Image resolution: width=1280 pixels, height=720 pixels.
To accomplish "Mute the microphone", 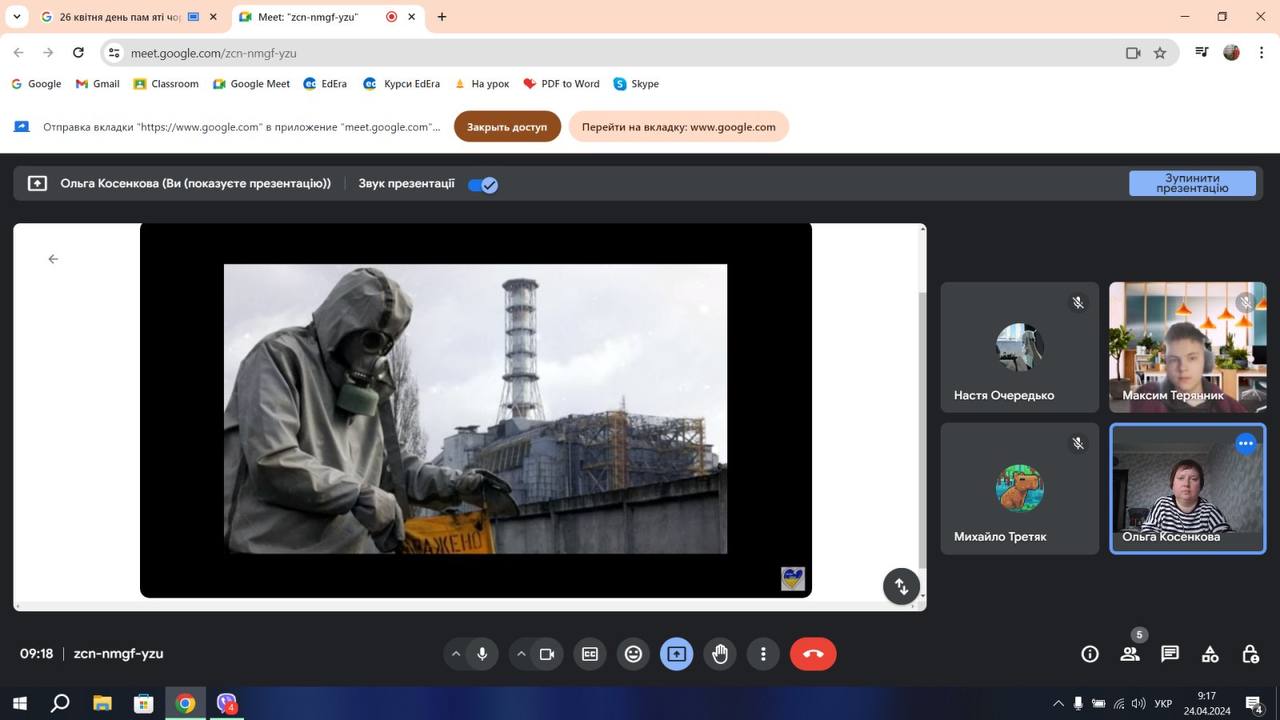I will point(482,654).
